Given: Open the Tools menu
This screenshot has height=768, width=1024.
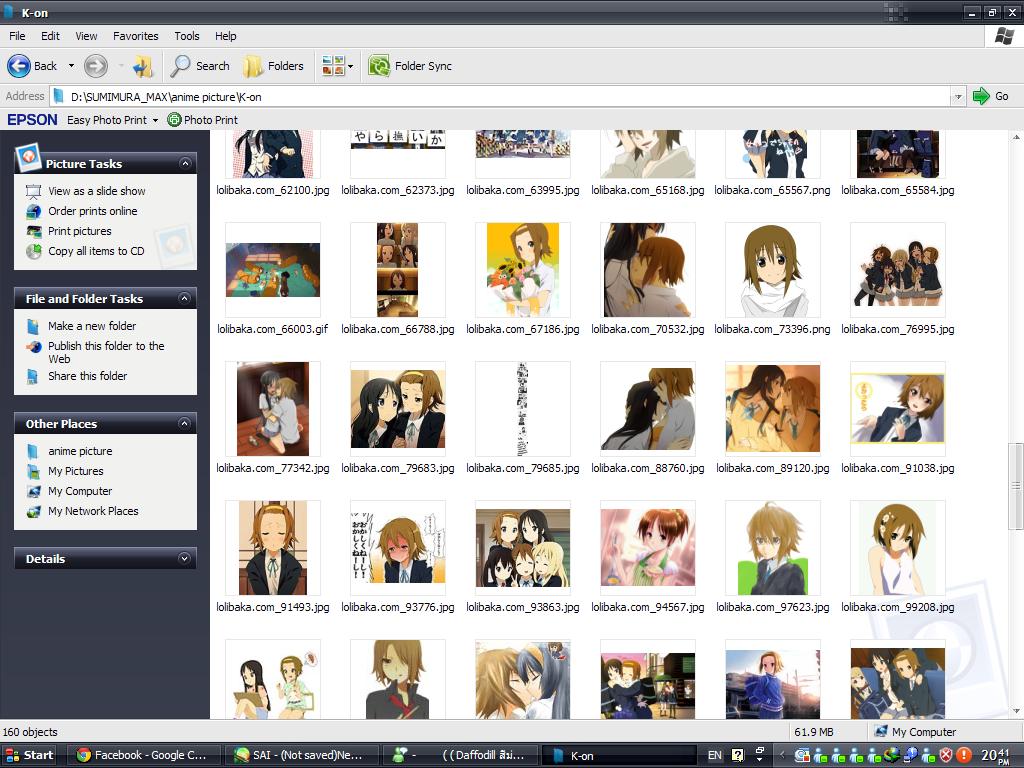Looking at the screenshot, I should [187, 36].
